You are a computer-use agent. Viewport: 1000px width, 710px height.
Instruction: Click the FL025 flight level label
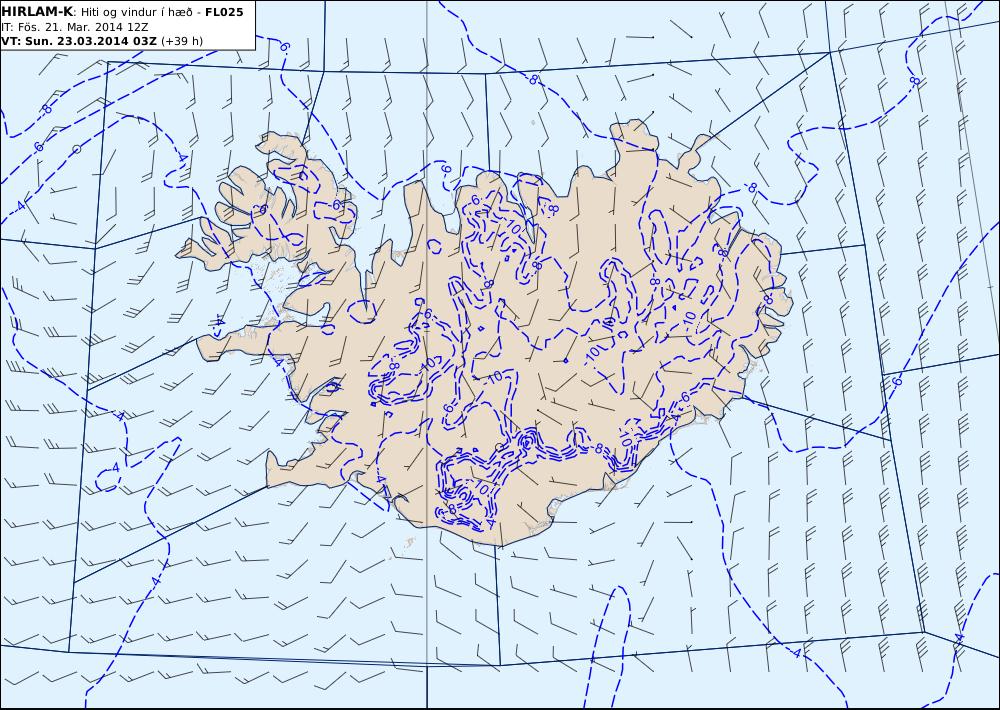tap(224, 12)
